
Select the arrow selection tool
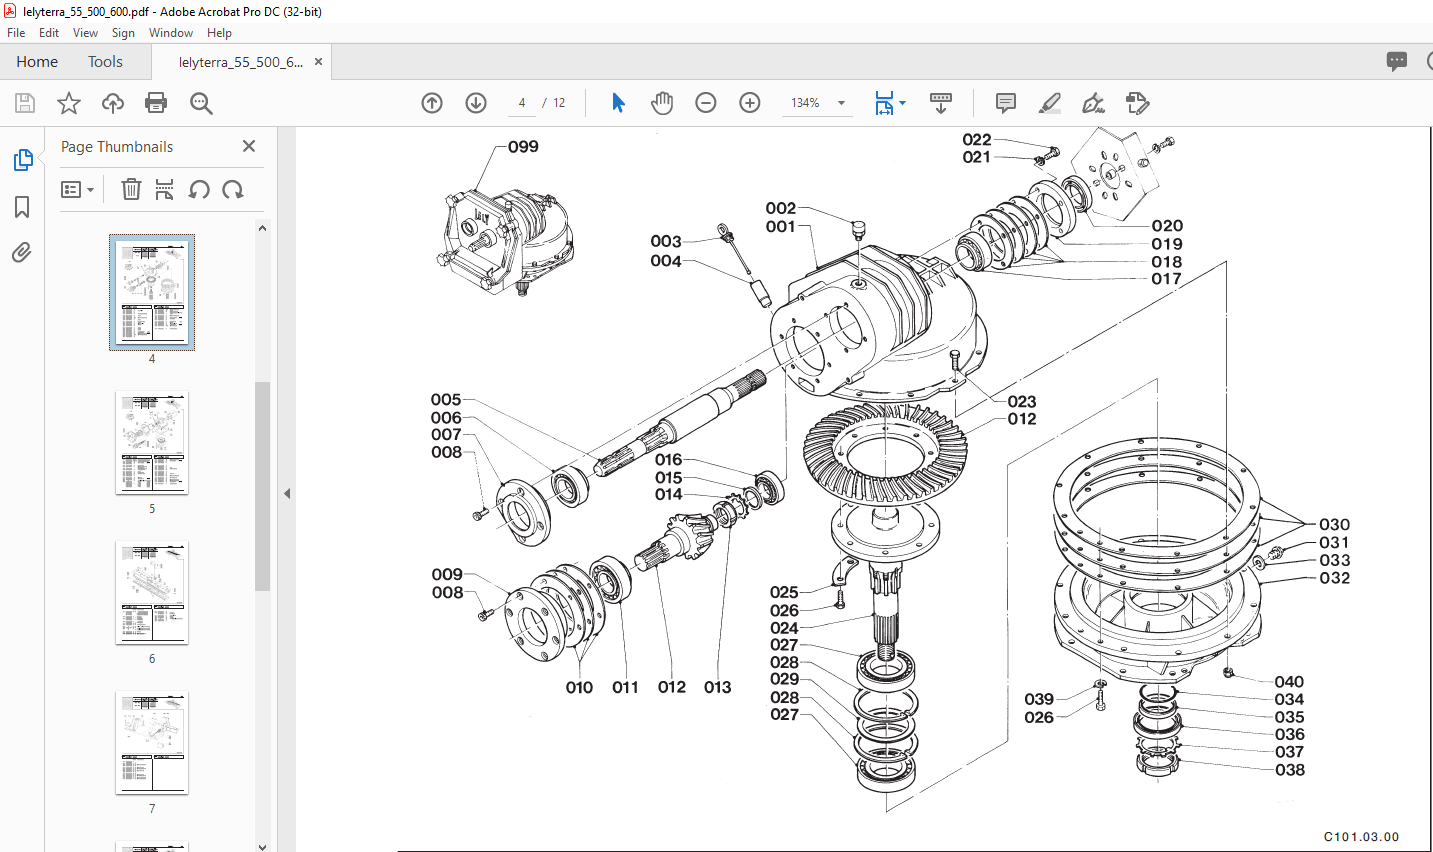click(x=618, y=103)
